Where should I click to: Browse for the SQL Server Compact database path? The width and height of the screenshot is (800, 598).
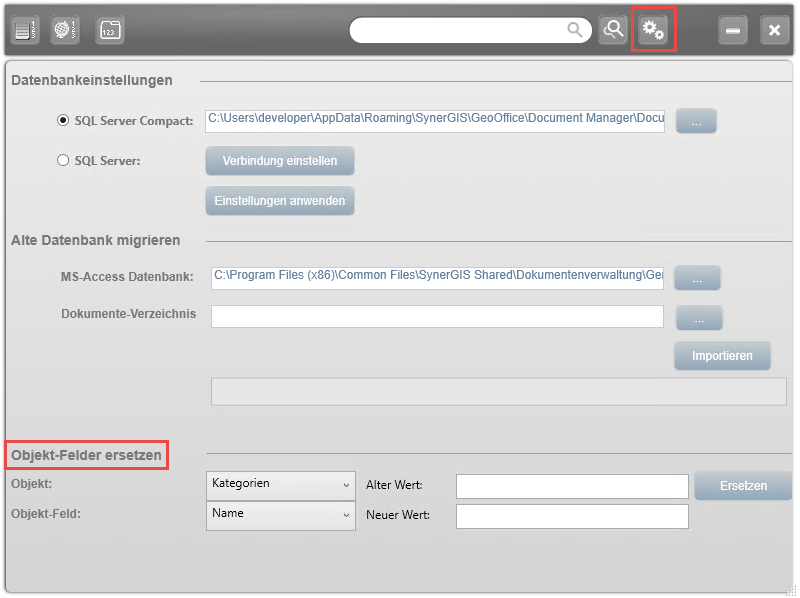[x=696, y=121]
